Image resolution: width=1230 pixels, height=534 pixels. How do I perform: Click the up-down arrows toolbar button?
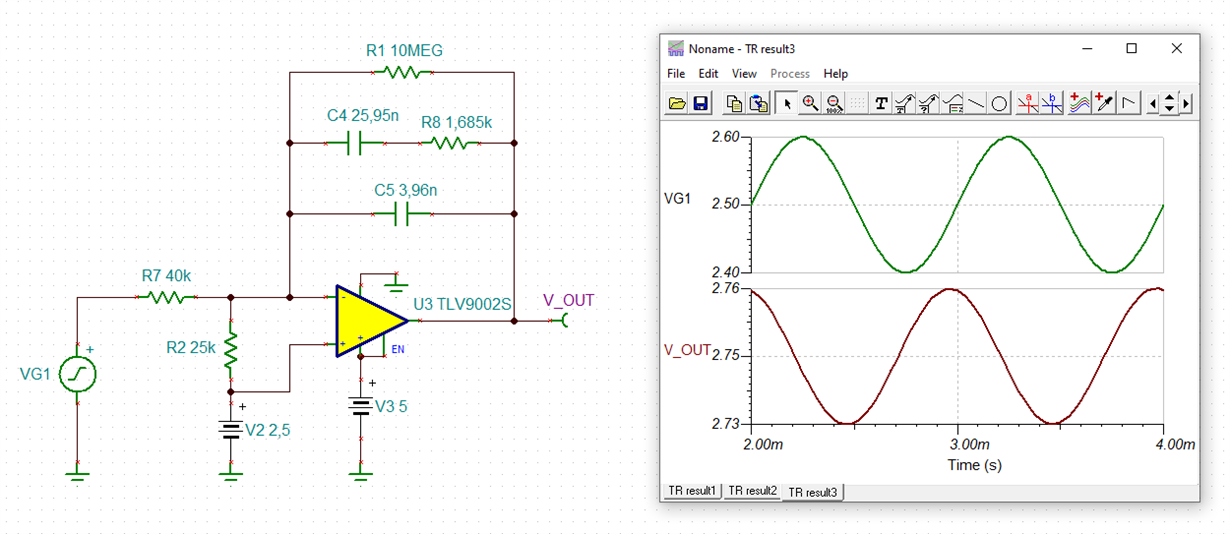pyautogui.click(x=1170, y=103)
